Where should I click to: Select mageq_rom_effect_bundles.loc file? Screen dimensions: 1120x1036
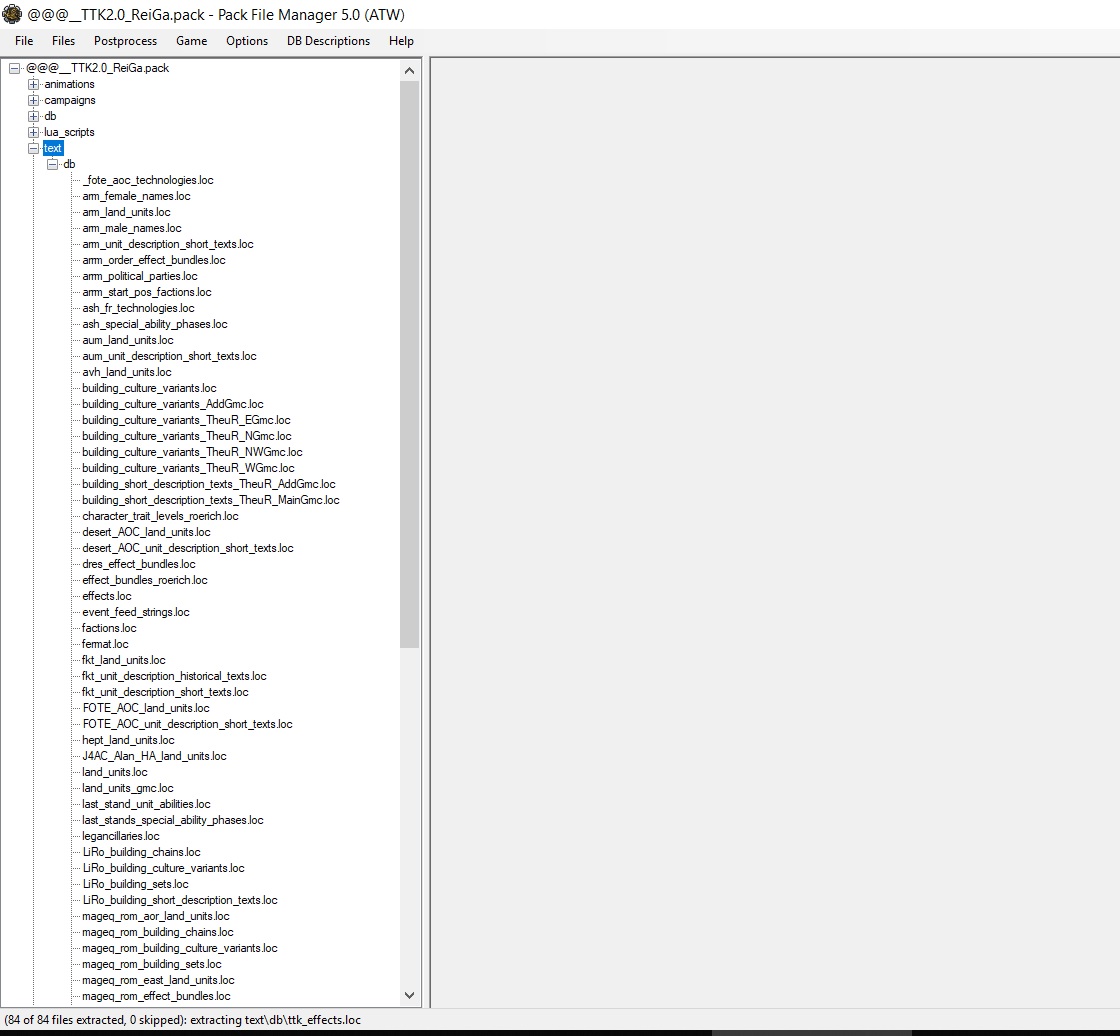tap(156, 996)
